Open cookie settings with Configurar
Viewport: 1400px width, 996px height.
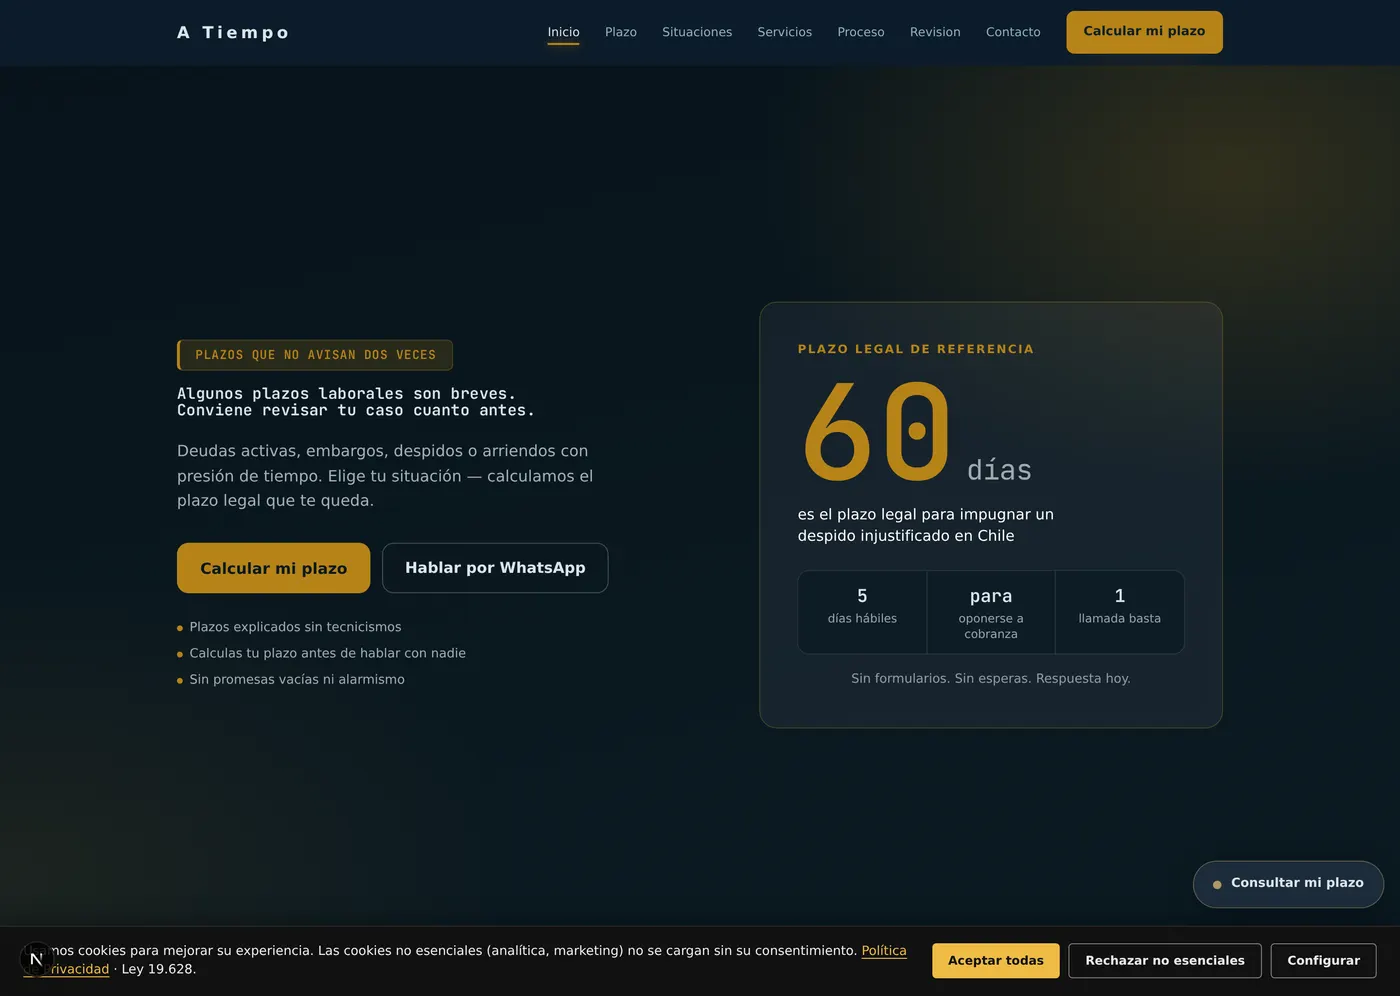pos(1323,961)
